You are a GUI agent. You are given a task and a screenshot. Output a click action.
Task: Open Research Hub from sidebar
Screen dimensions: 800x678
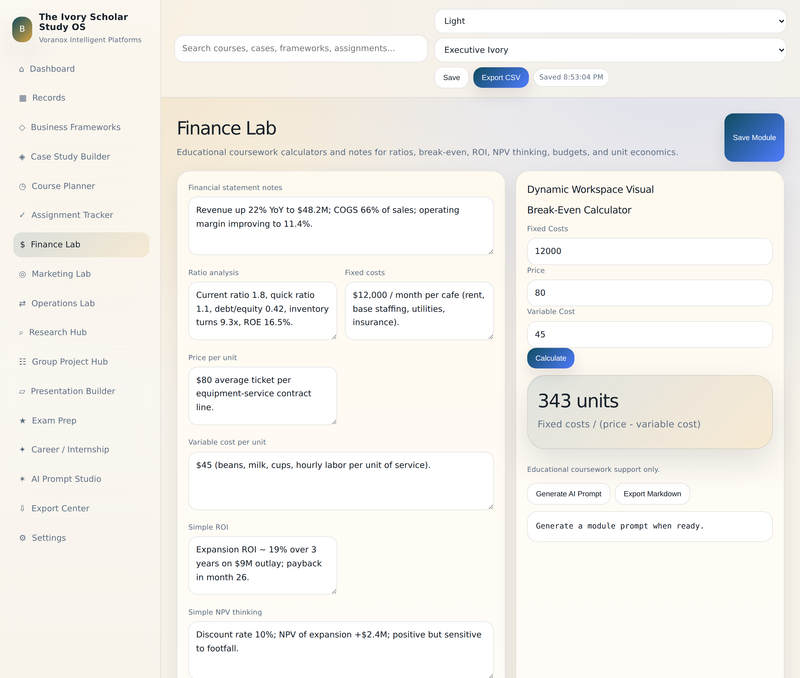point(81,333)
